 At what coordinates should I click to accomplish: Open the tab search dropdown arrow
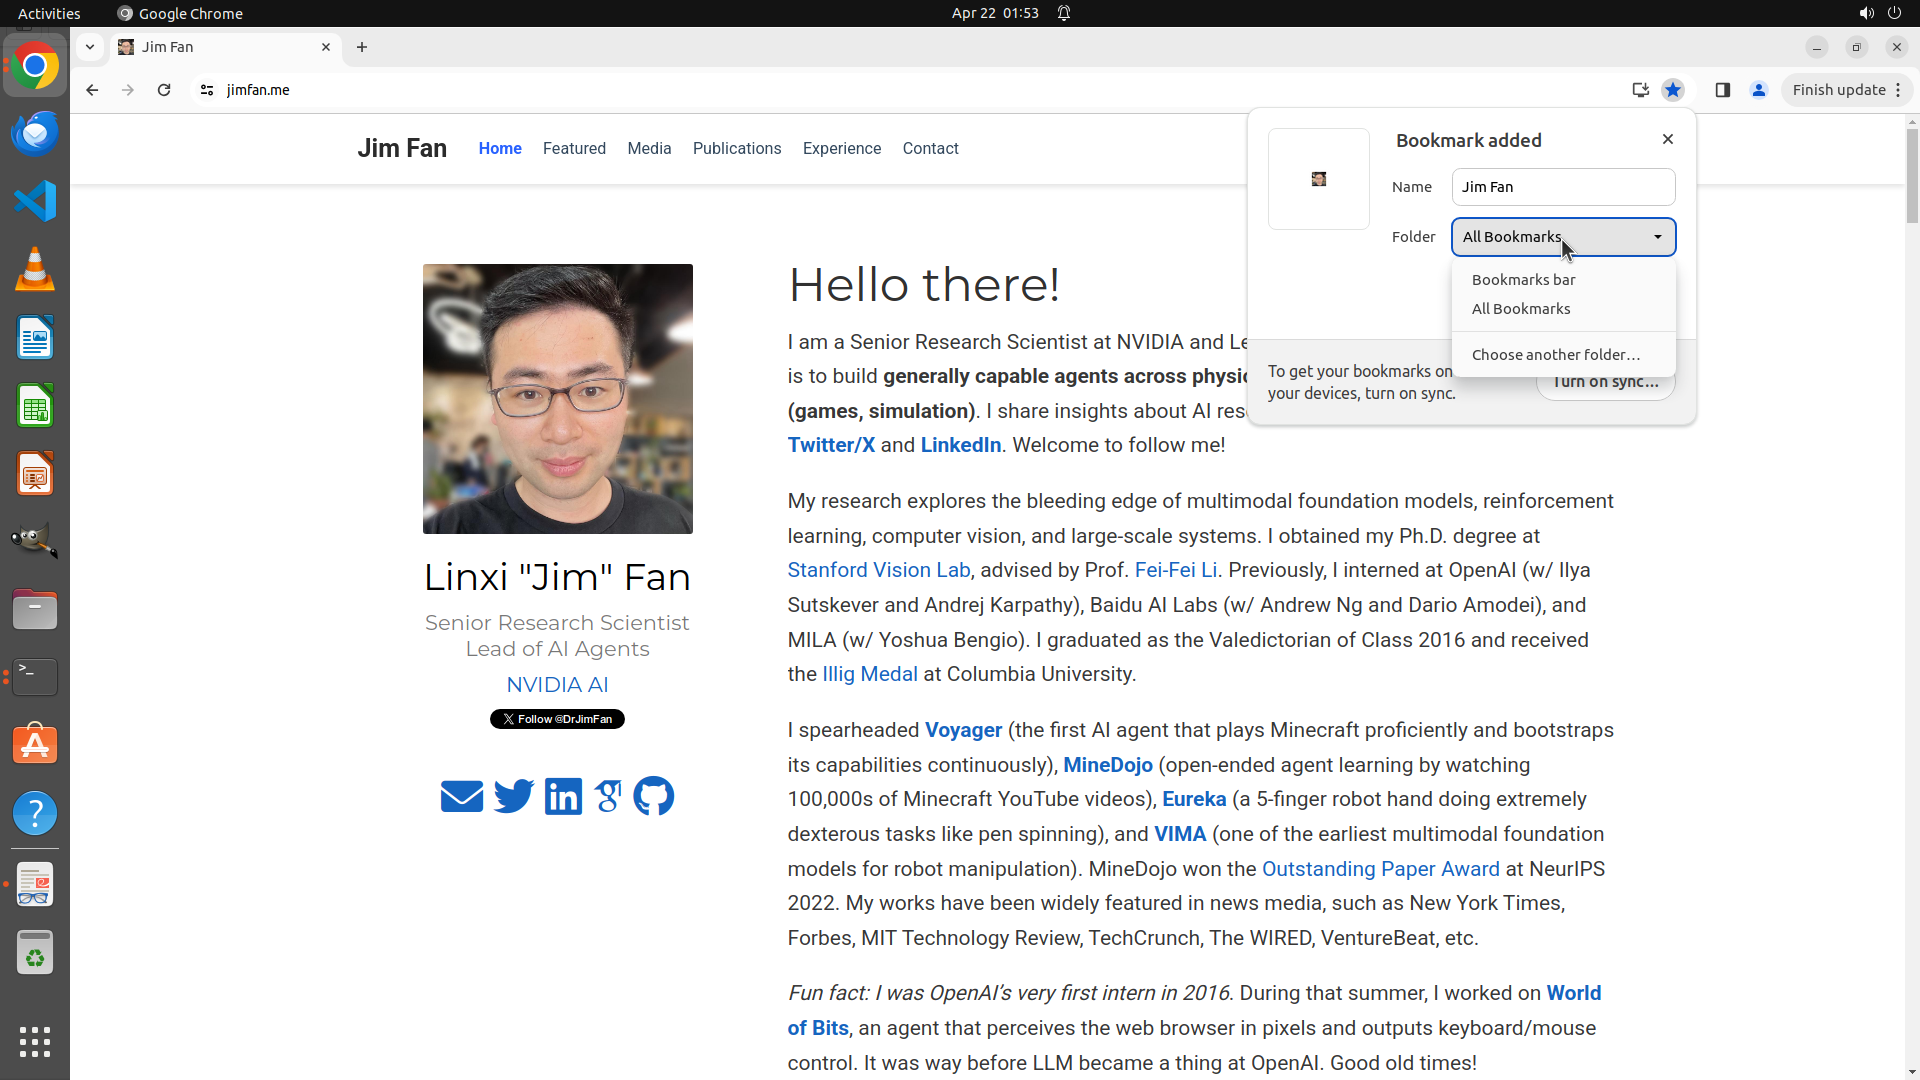coord(90,47)
